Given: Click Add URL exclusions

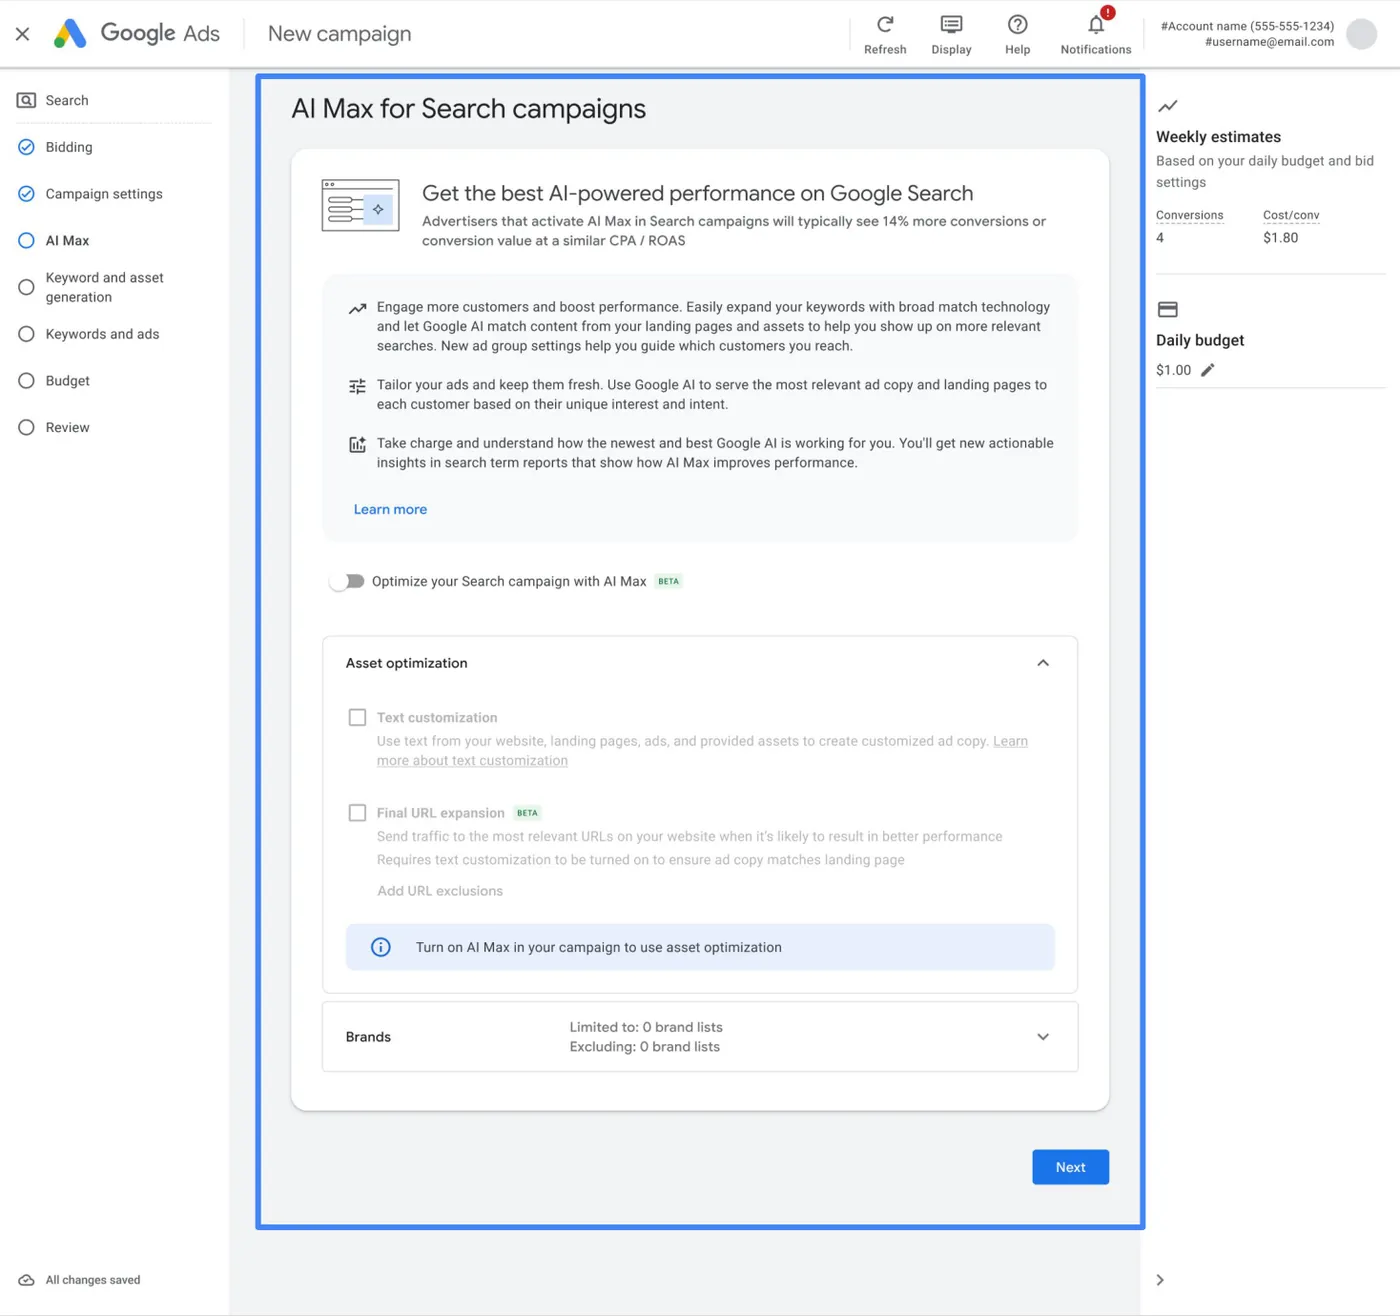Looking at the screenshot, I should coord(440,891).
